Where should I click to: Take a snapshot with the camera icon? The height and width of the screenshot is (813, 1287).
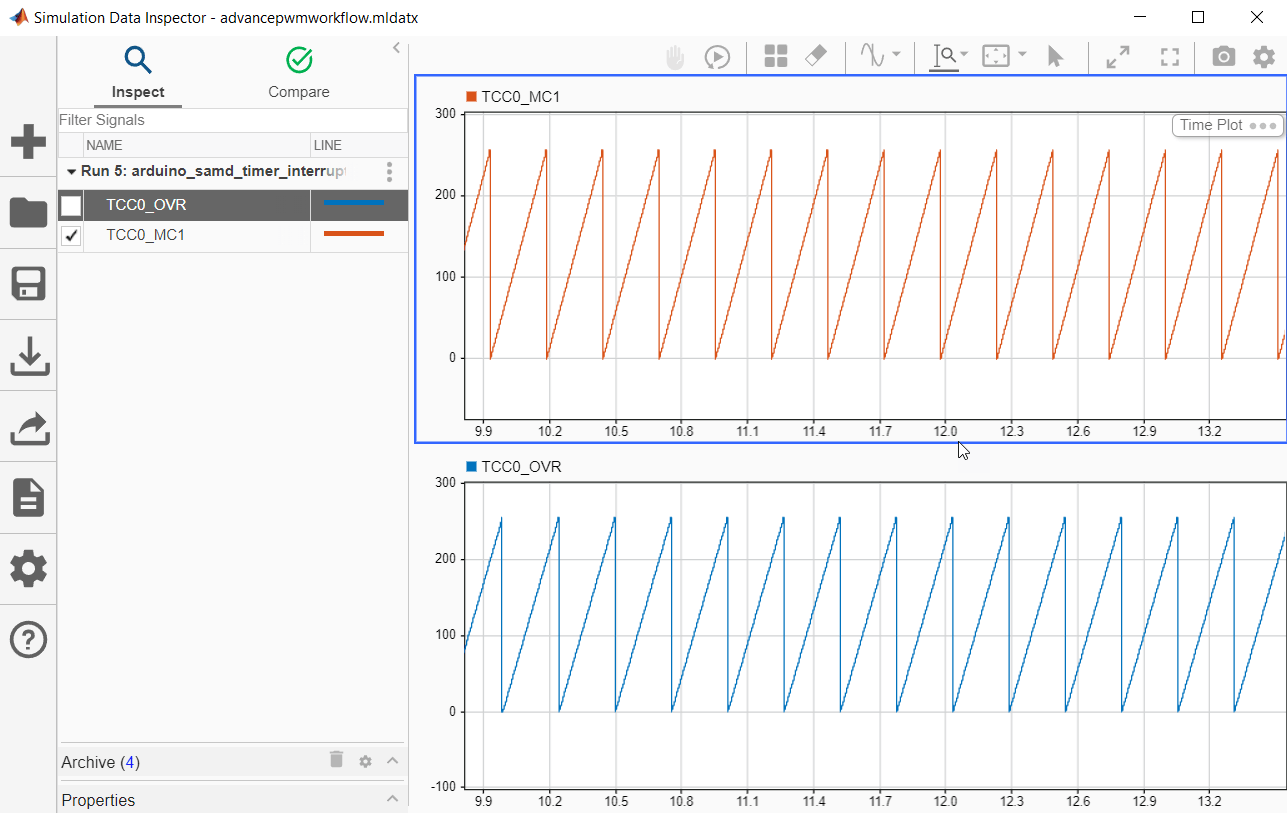(x=1223, y=57)
